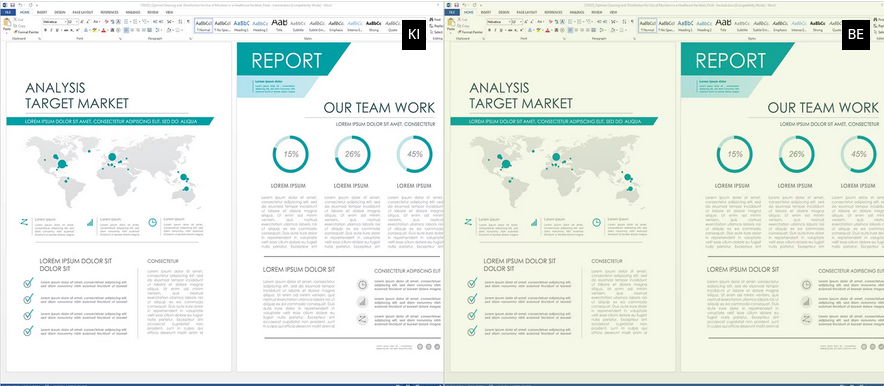Expand Font dialog launcher in left window
This screenshot has width=884, height=386.
tap(120, 38)
